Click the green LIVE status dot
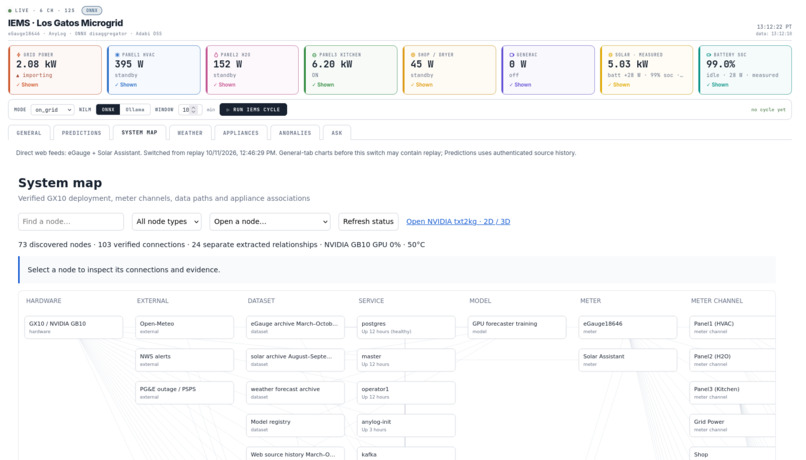 [x=10, y=10]
